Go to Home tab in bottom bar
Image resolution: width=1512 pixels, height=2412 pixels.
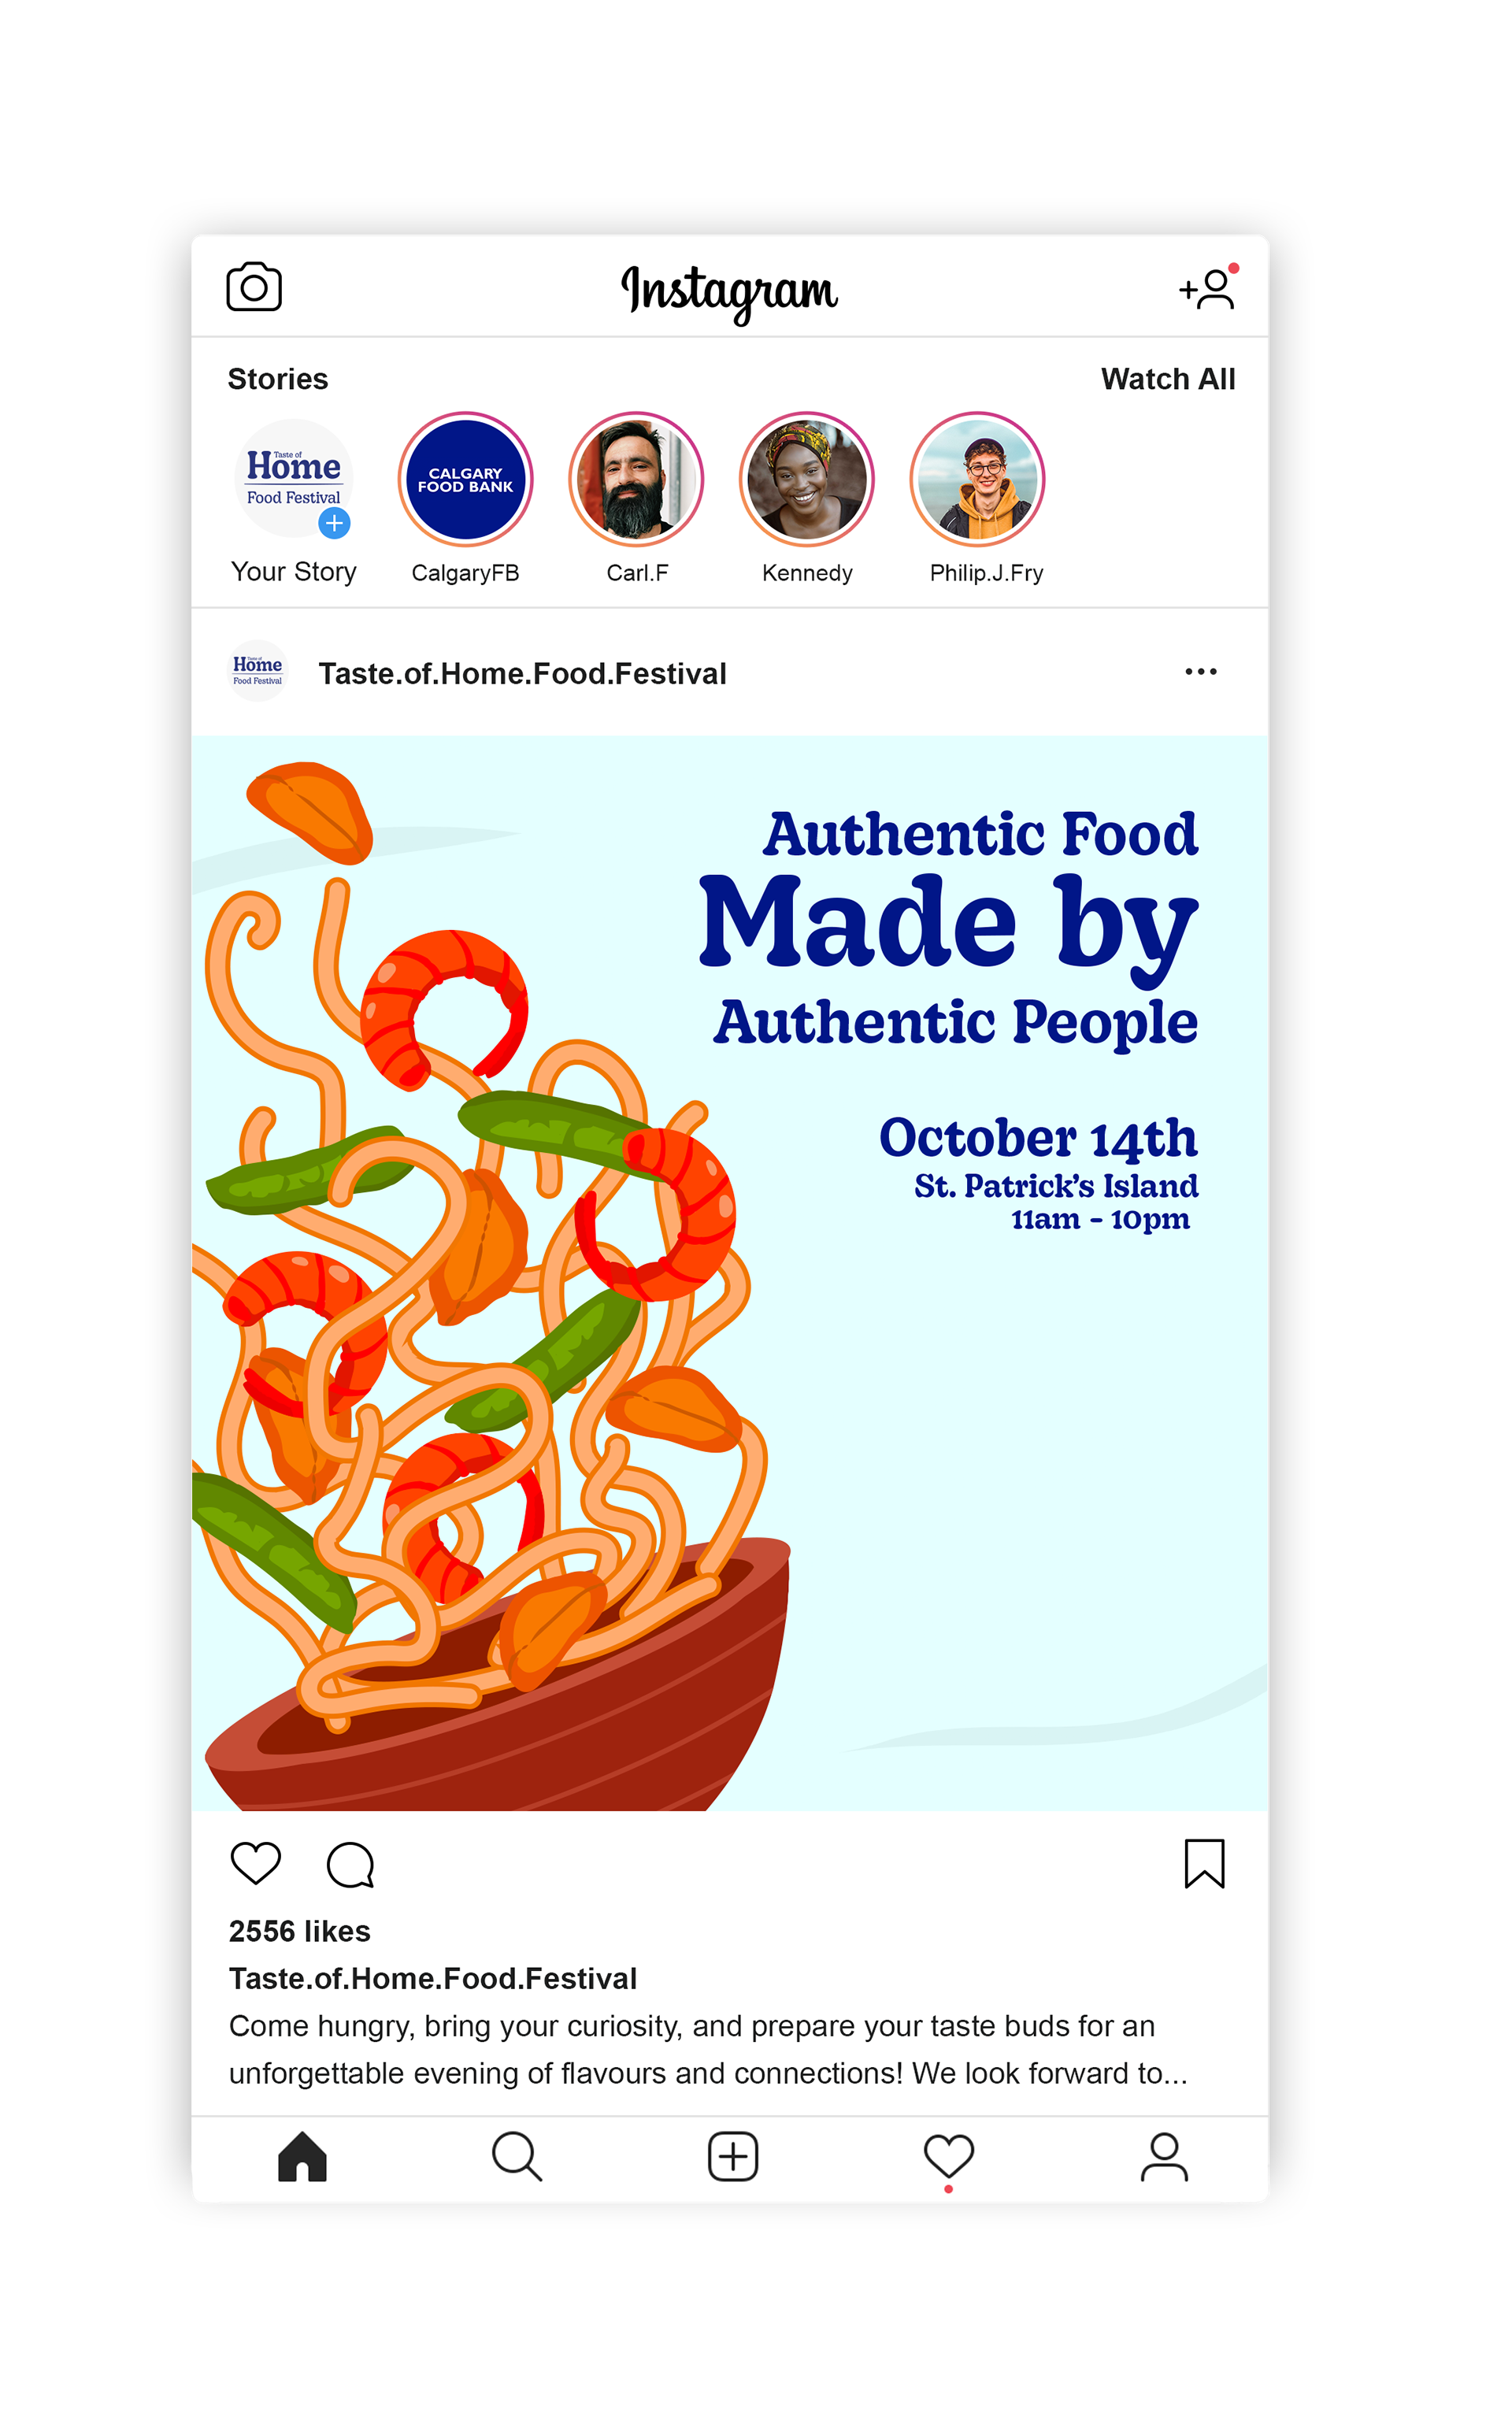pyautogui.click(x=302, y=2156)
